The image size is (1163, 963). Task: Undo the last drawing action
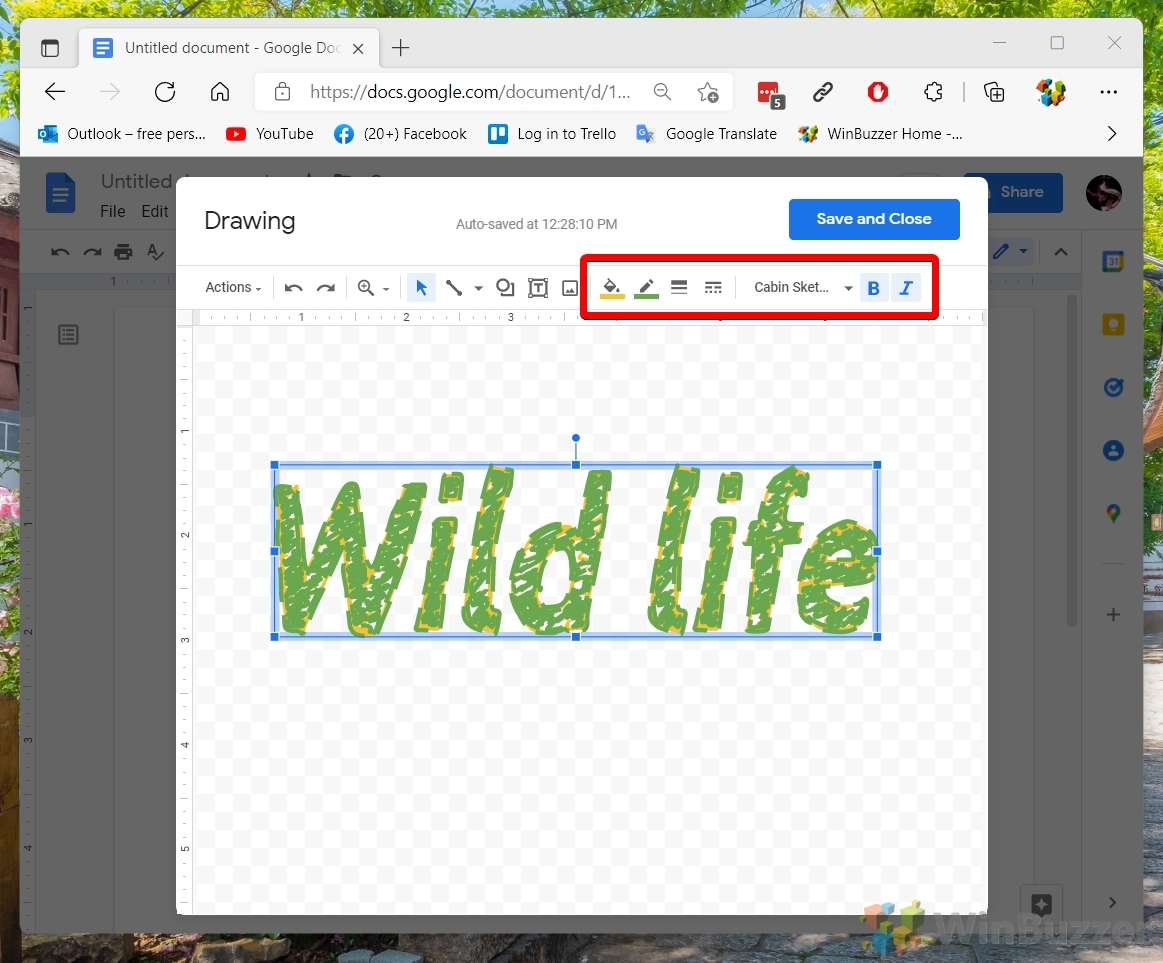click(293, 288)
